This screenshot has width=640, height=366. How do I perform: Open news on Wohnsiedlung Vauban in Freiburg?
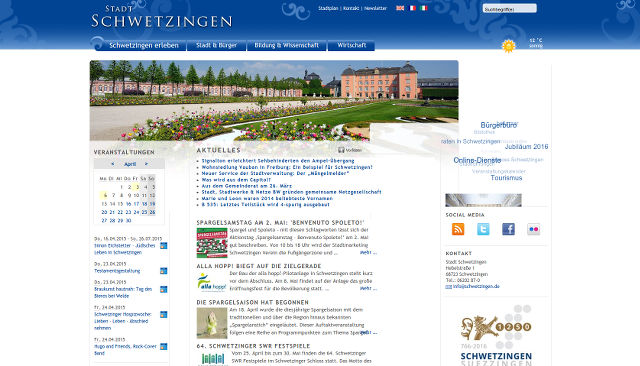287,167
